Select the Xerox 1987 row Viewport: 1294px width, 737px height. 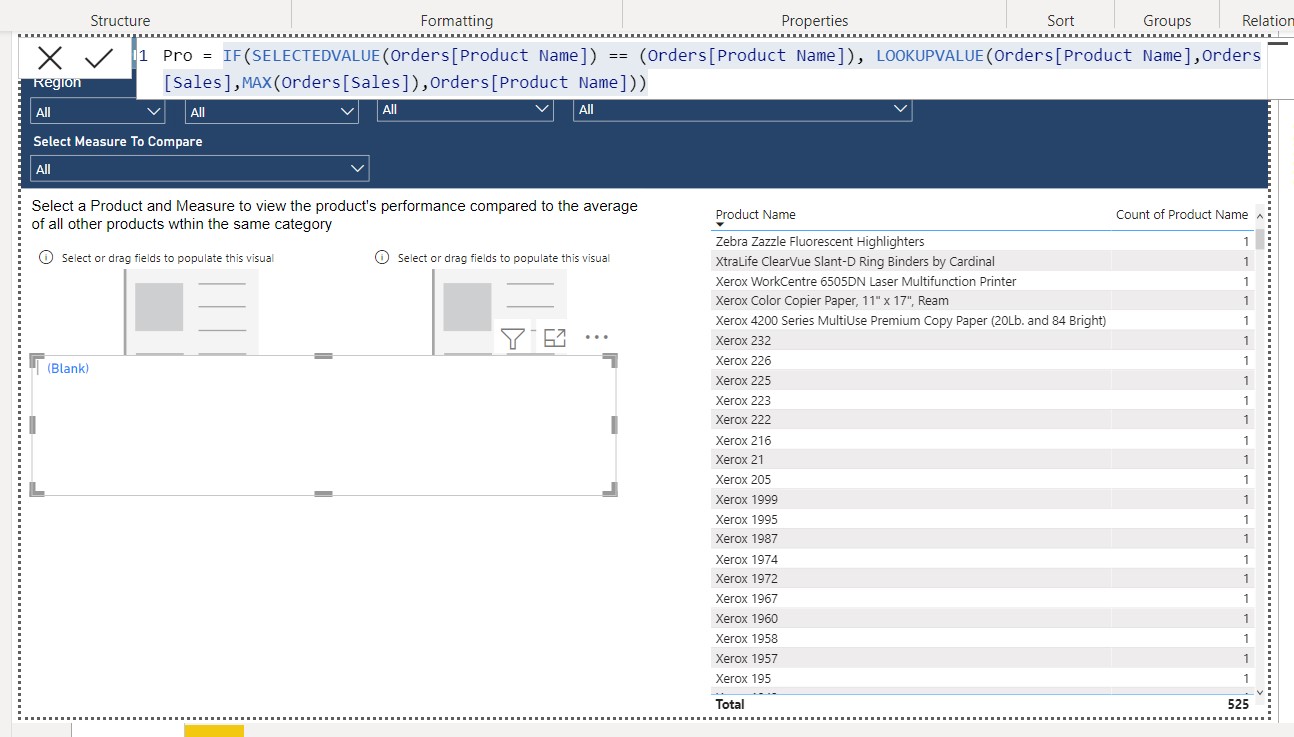coord(982,539)
